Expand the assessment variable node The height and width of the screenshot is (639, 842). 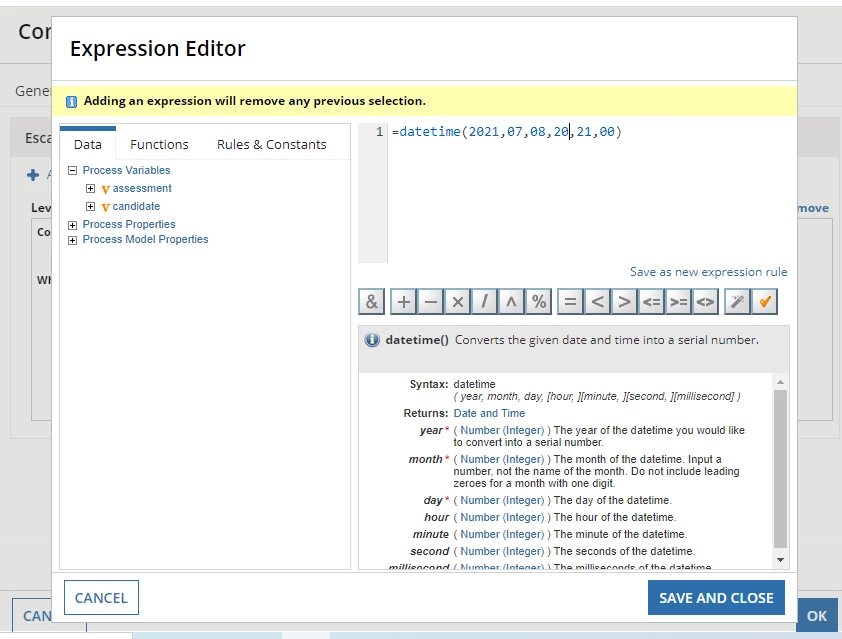coord(90,188)
